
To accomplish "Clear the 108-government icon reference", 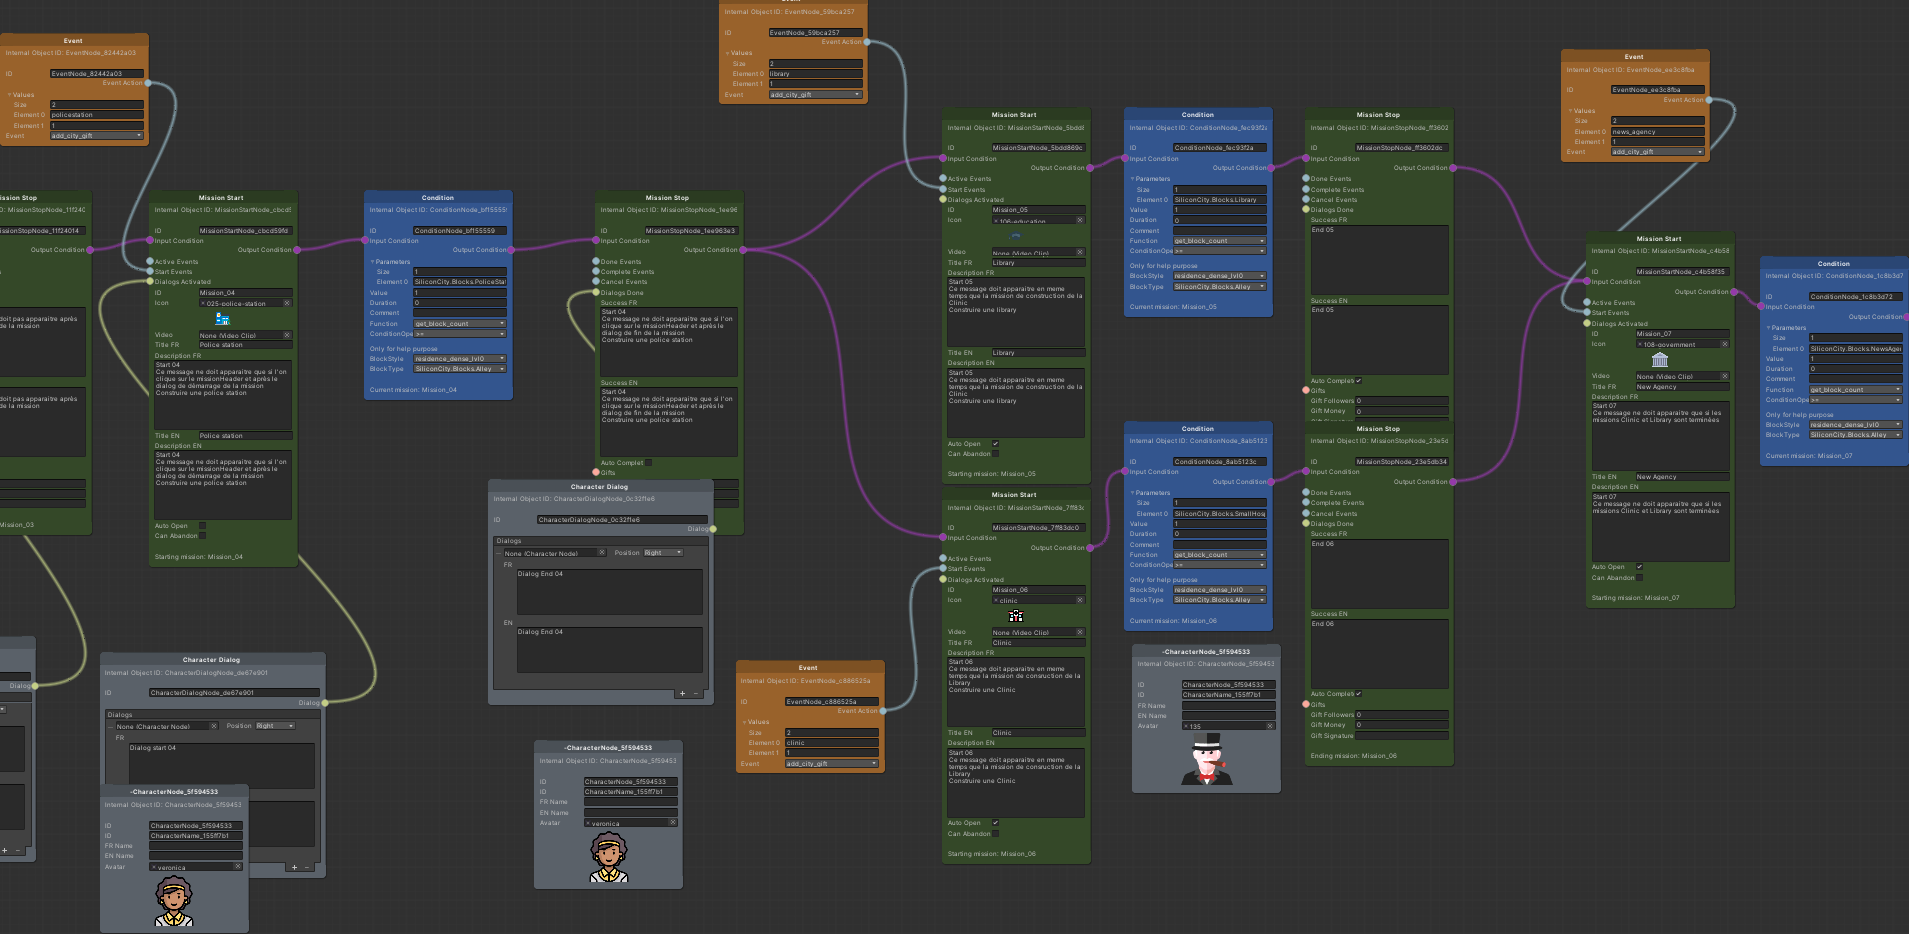I will pos(1640,345).
